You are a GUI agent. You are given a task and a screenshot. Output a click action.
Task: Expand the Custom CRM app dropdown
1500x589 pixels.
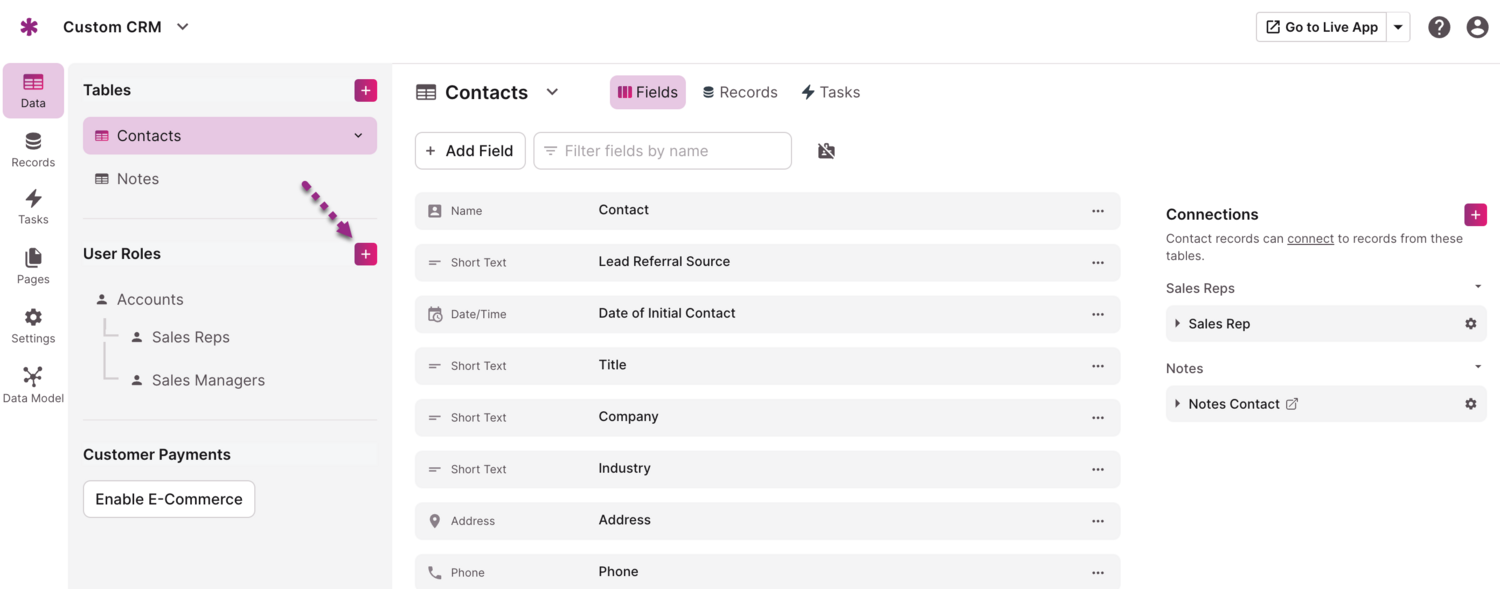click(x=183, y=27)
